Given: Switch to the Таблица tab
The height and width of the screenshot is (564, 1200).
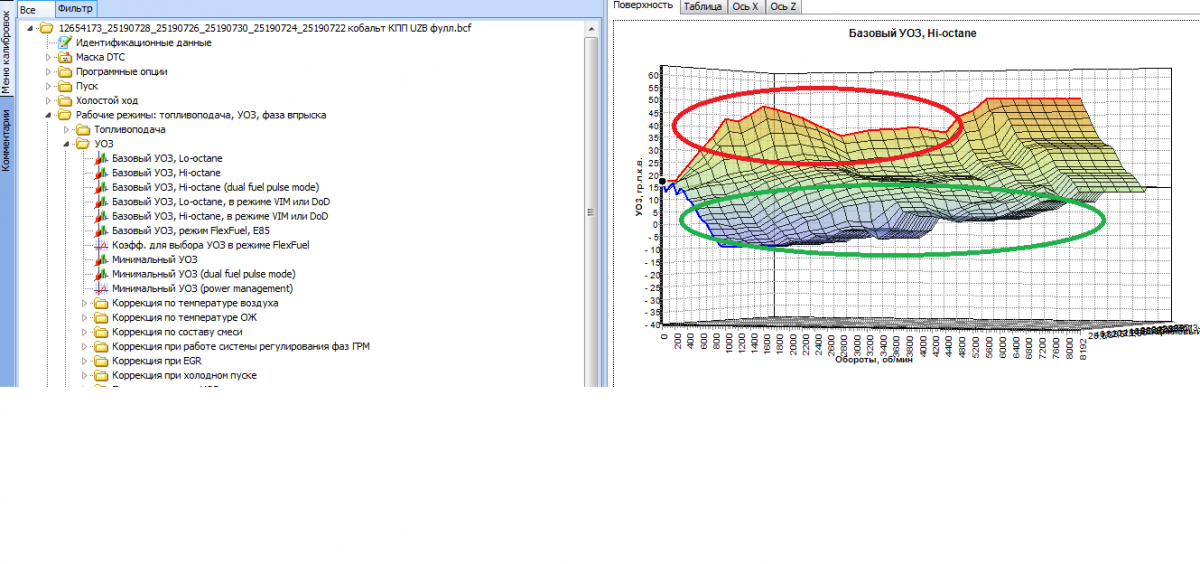Looking at the screenshot, I should pyautogui.click(x=703, y=7).
